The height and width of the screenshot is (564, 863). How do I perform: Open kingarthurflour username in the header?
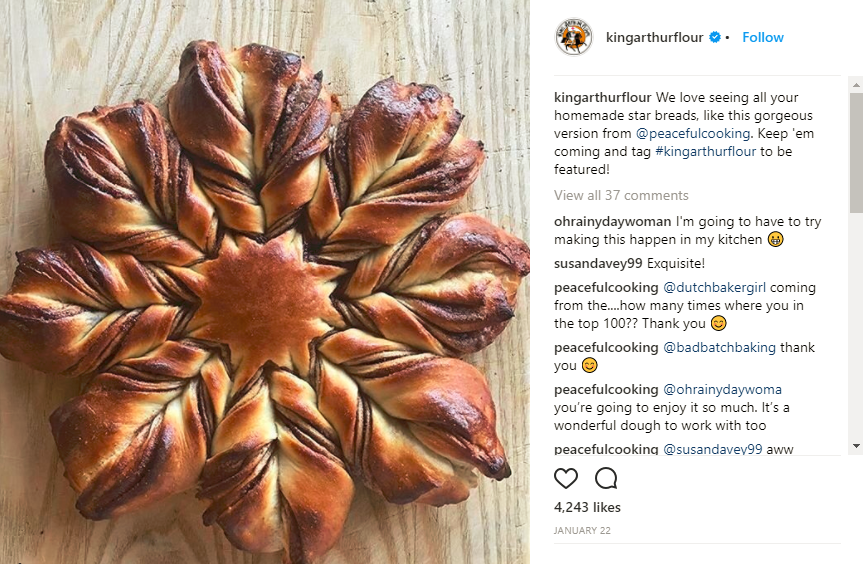click(x=654, y=37)
